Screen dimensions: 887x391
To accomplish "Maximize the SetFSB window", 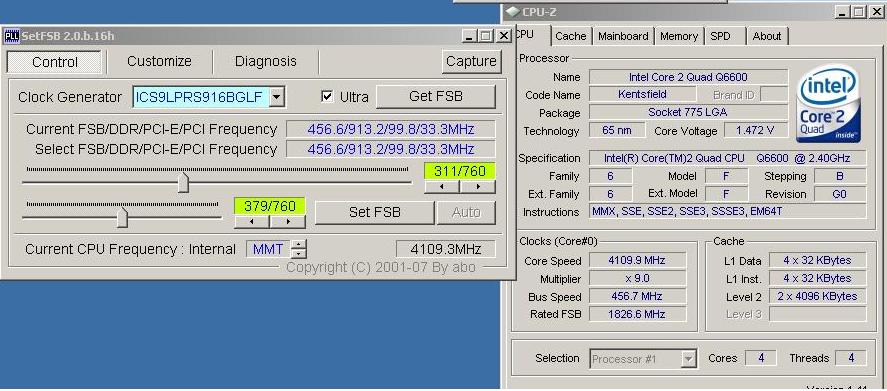I will [x=485, y=36].
